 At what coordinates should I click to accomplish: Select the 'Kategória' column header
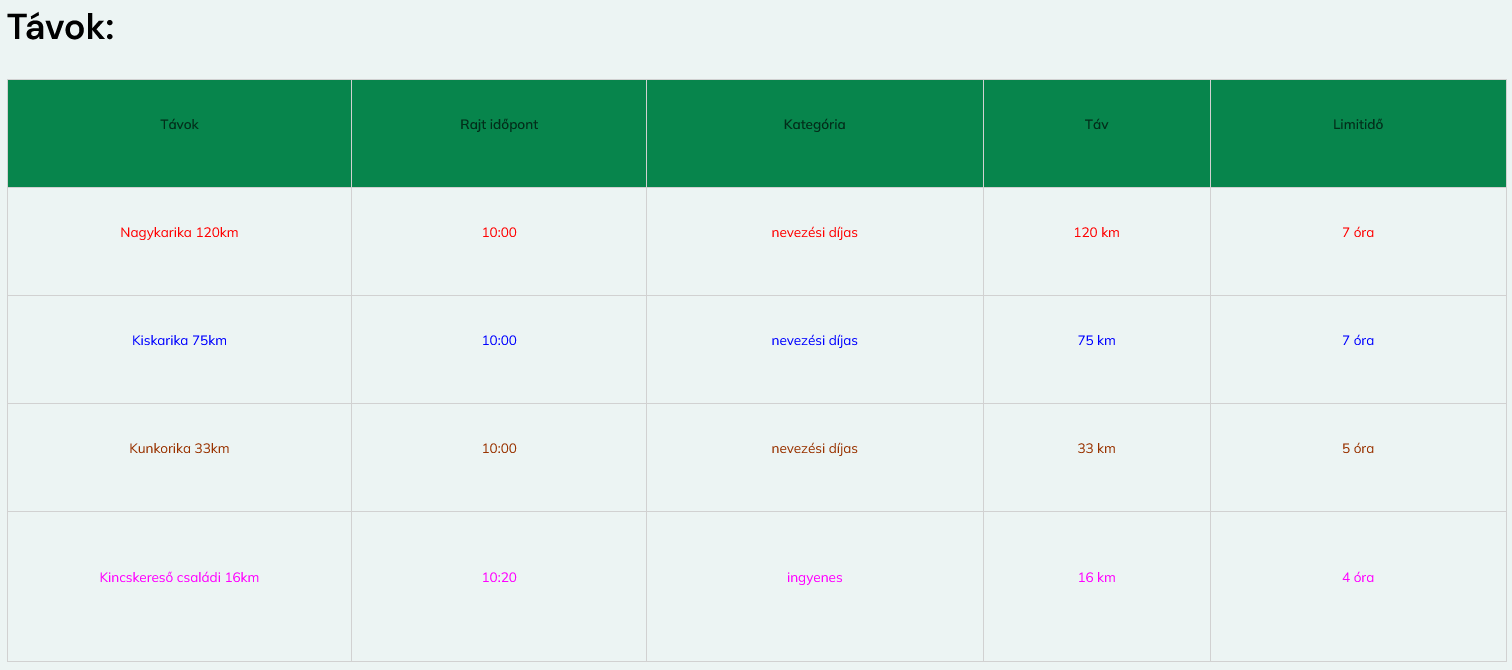[814, 125]
